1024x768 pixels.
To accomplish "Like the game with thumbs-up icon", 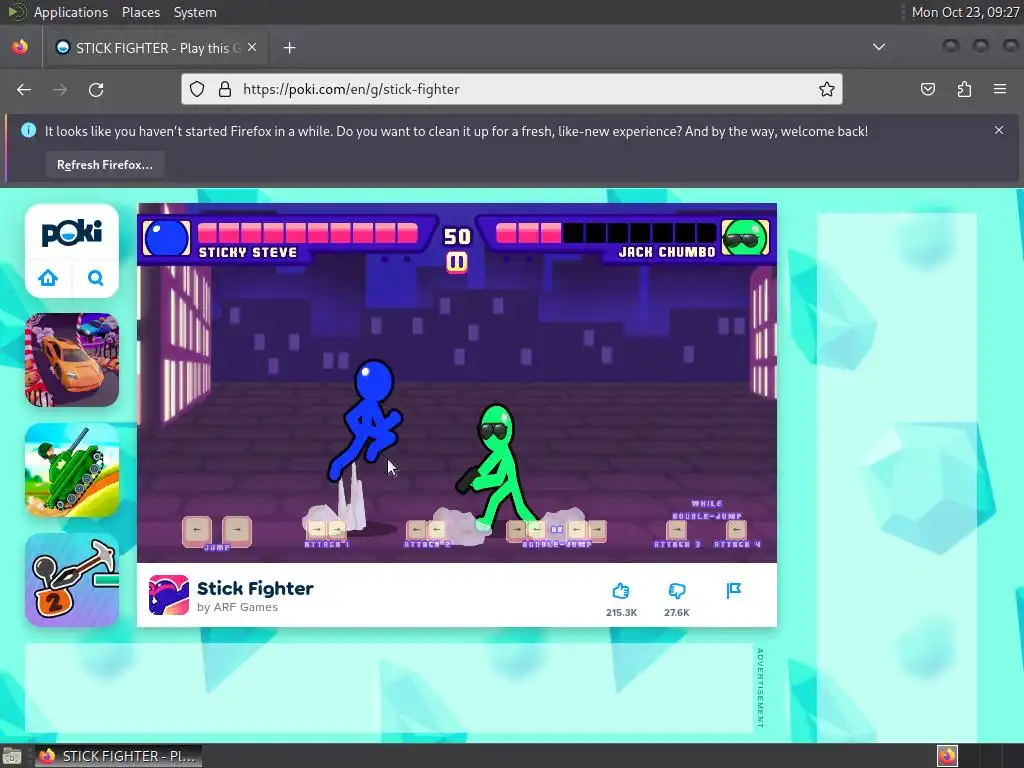I will [620, 591].
